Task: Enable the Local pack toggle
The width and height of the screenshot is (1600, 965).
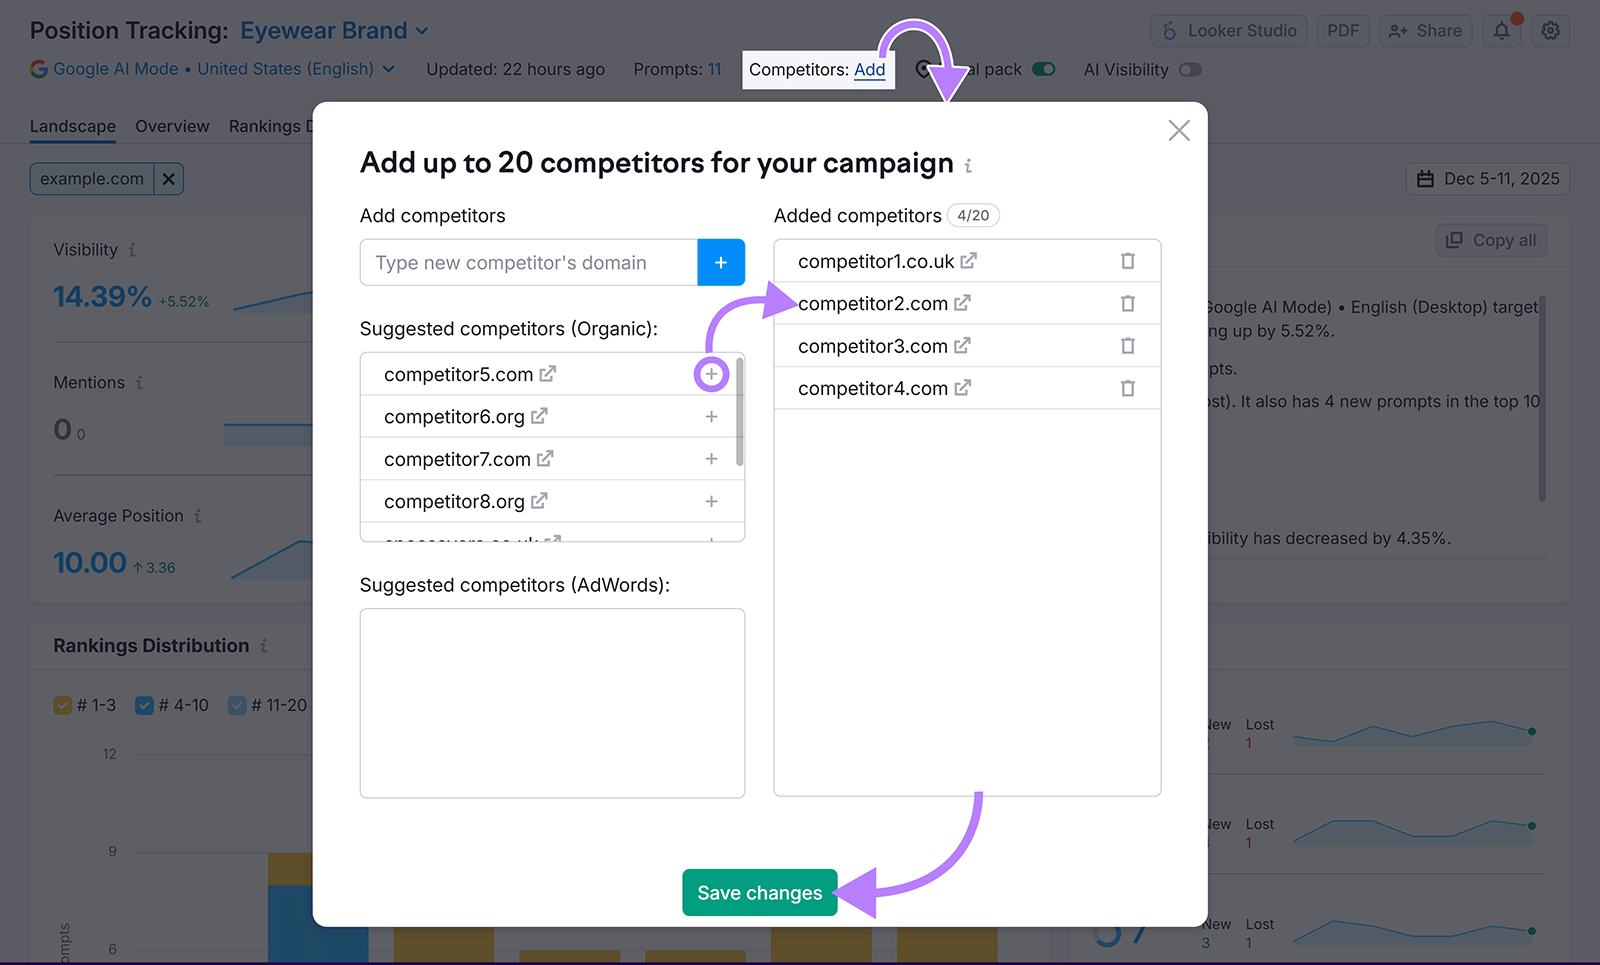Action: point(1044,69)
